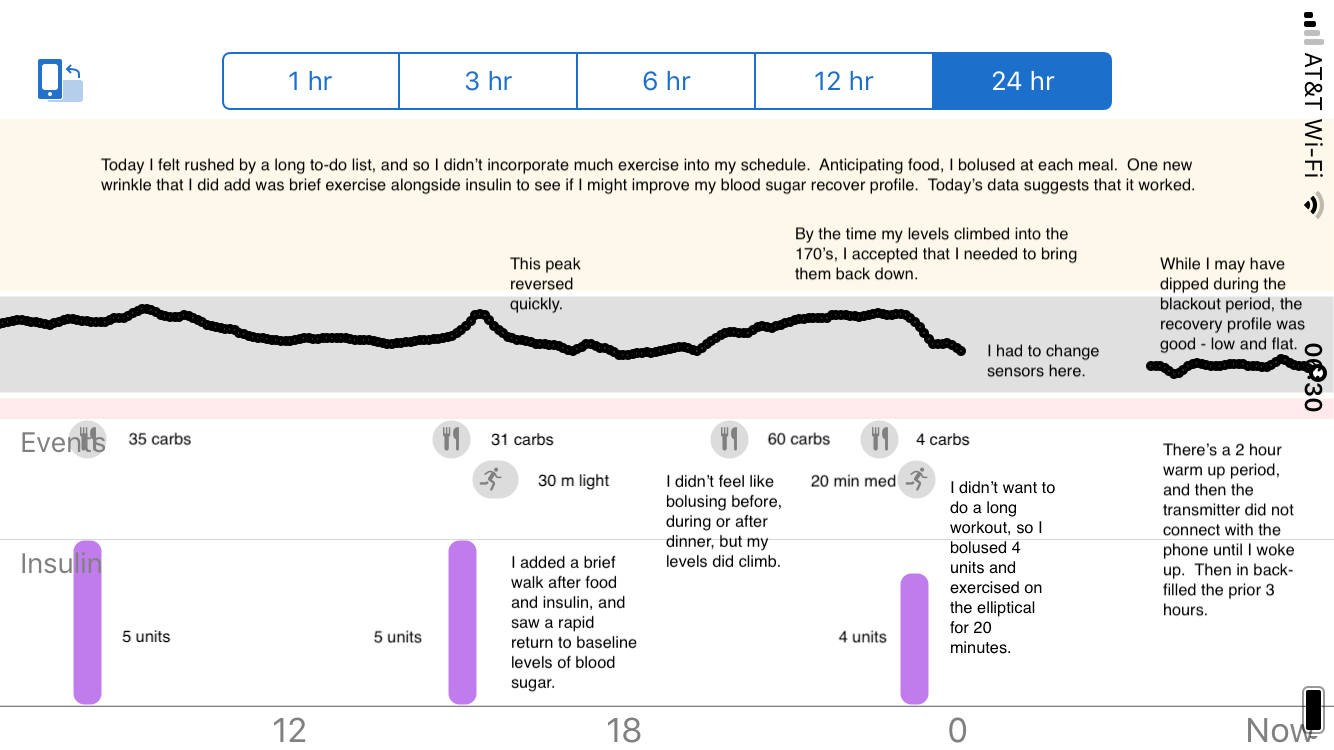Tap the battery level indicator
This screenshot has width=1334, height=750.
(1311, 707)
